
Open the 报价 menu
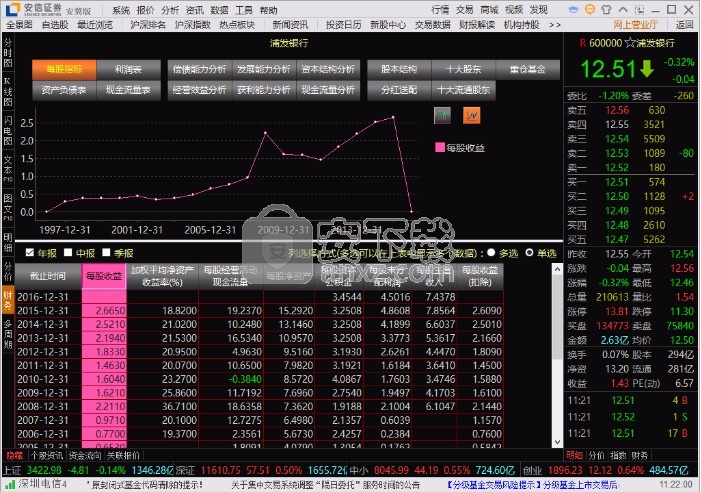pyautogui.click(x=145, y=10)
